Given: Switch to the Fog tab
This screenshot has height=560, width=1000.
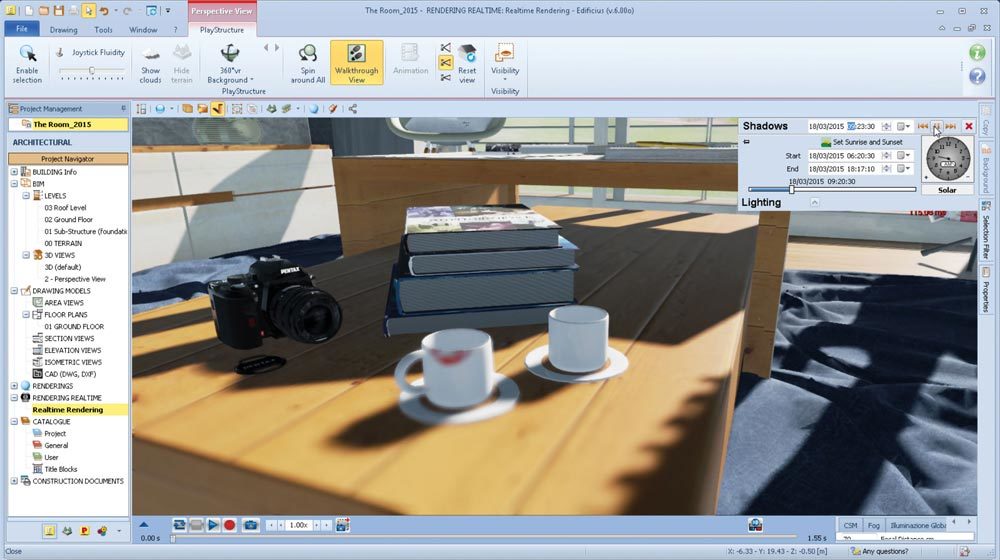Looking at the screenshot, I should 875,525.
